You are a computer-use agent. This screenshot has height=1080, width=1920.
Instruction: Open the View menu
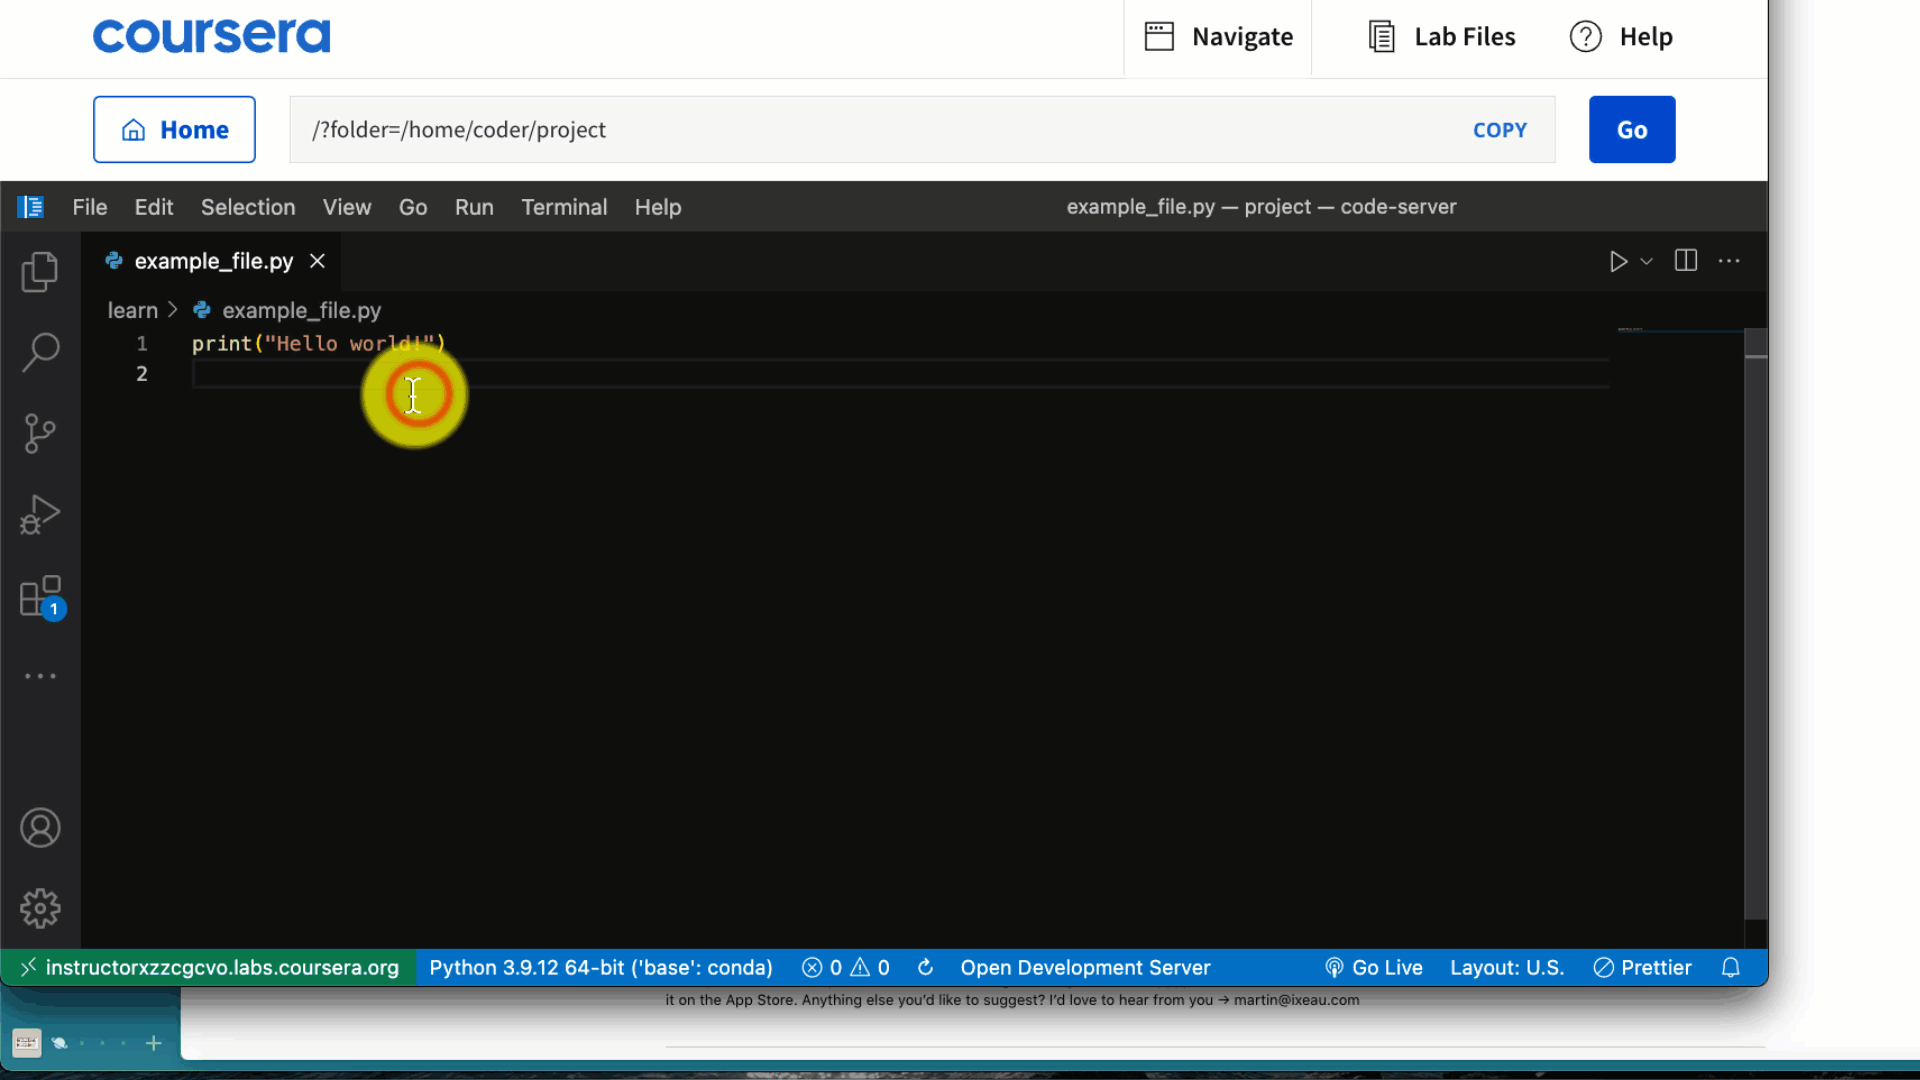347,207
